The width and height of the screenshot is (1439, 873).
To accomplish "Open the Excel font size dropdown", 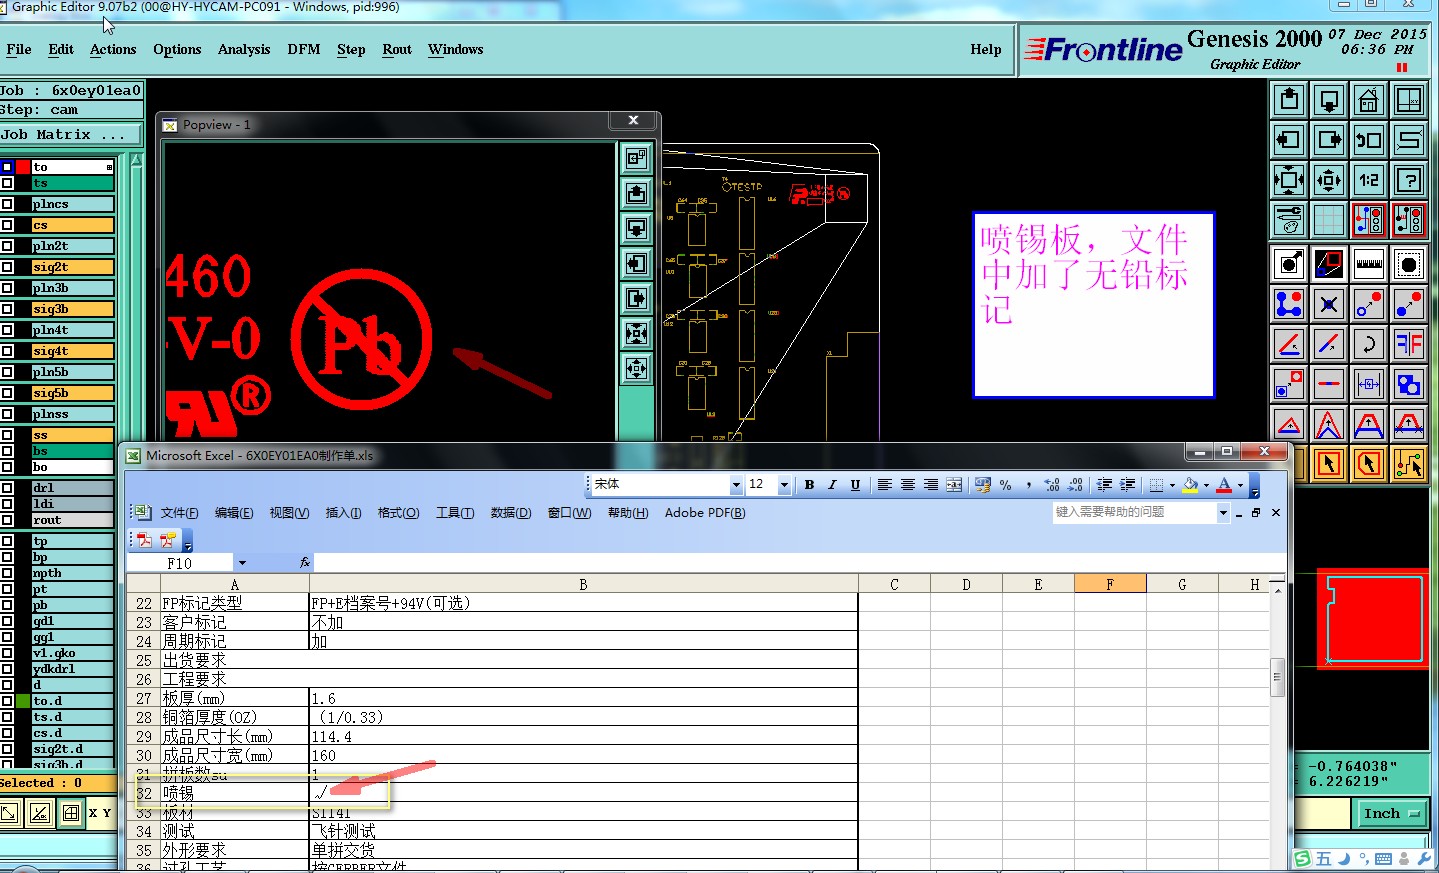I will click(x=784, y=485).
